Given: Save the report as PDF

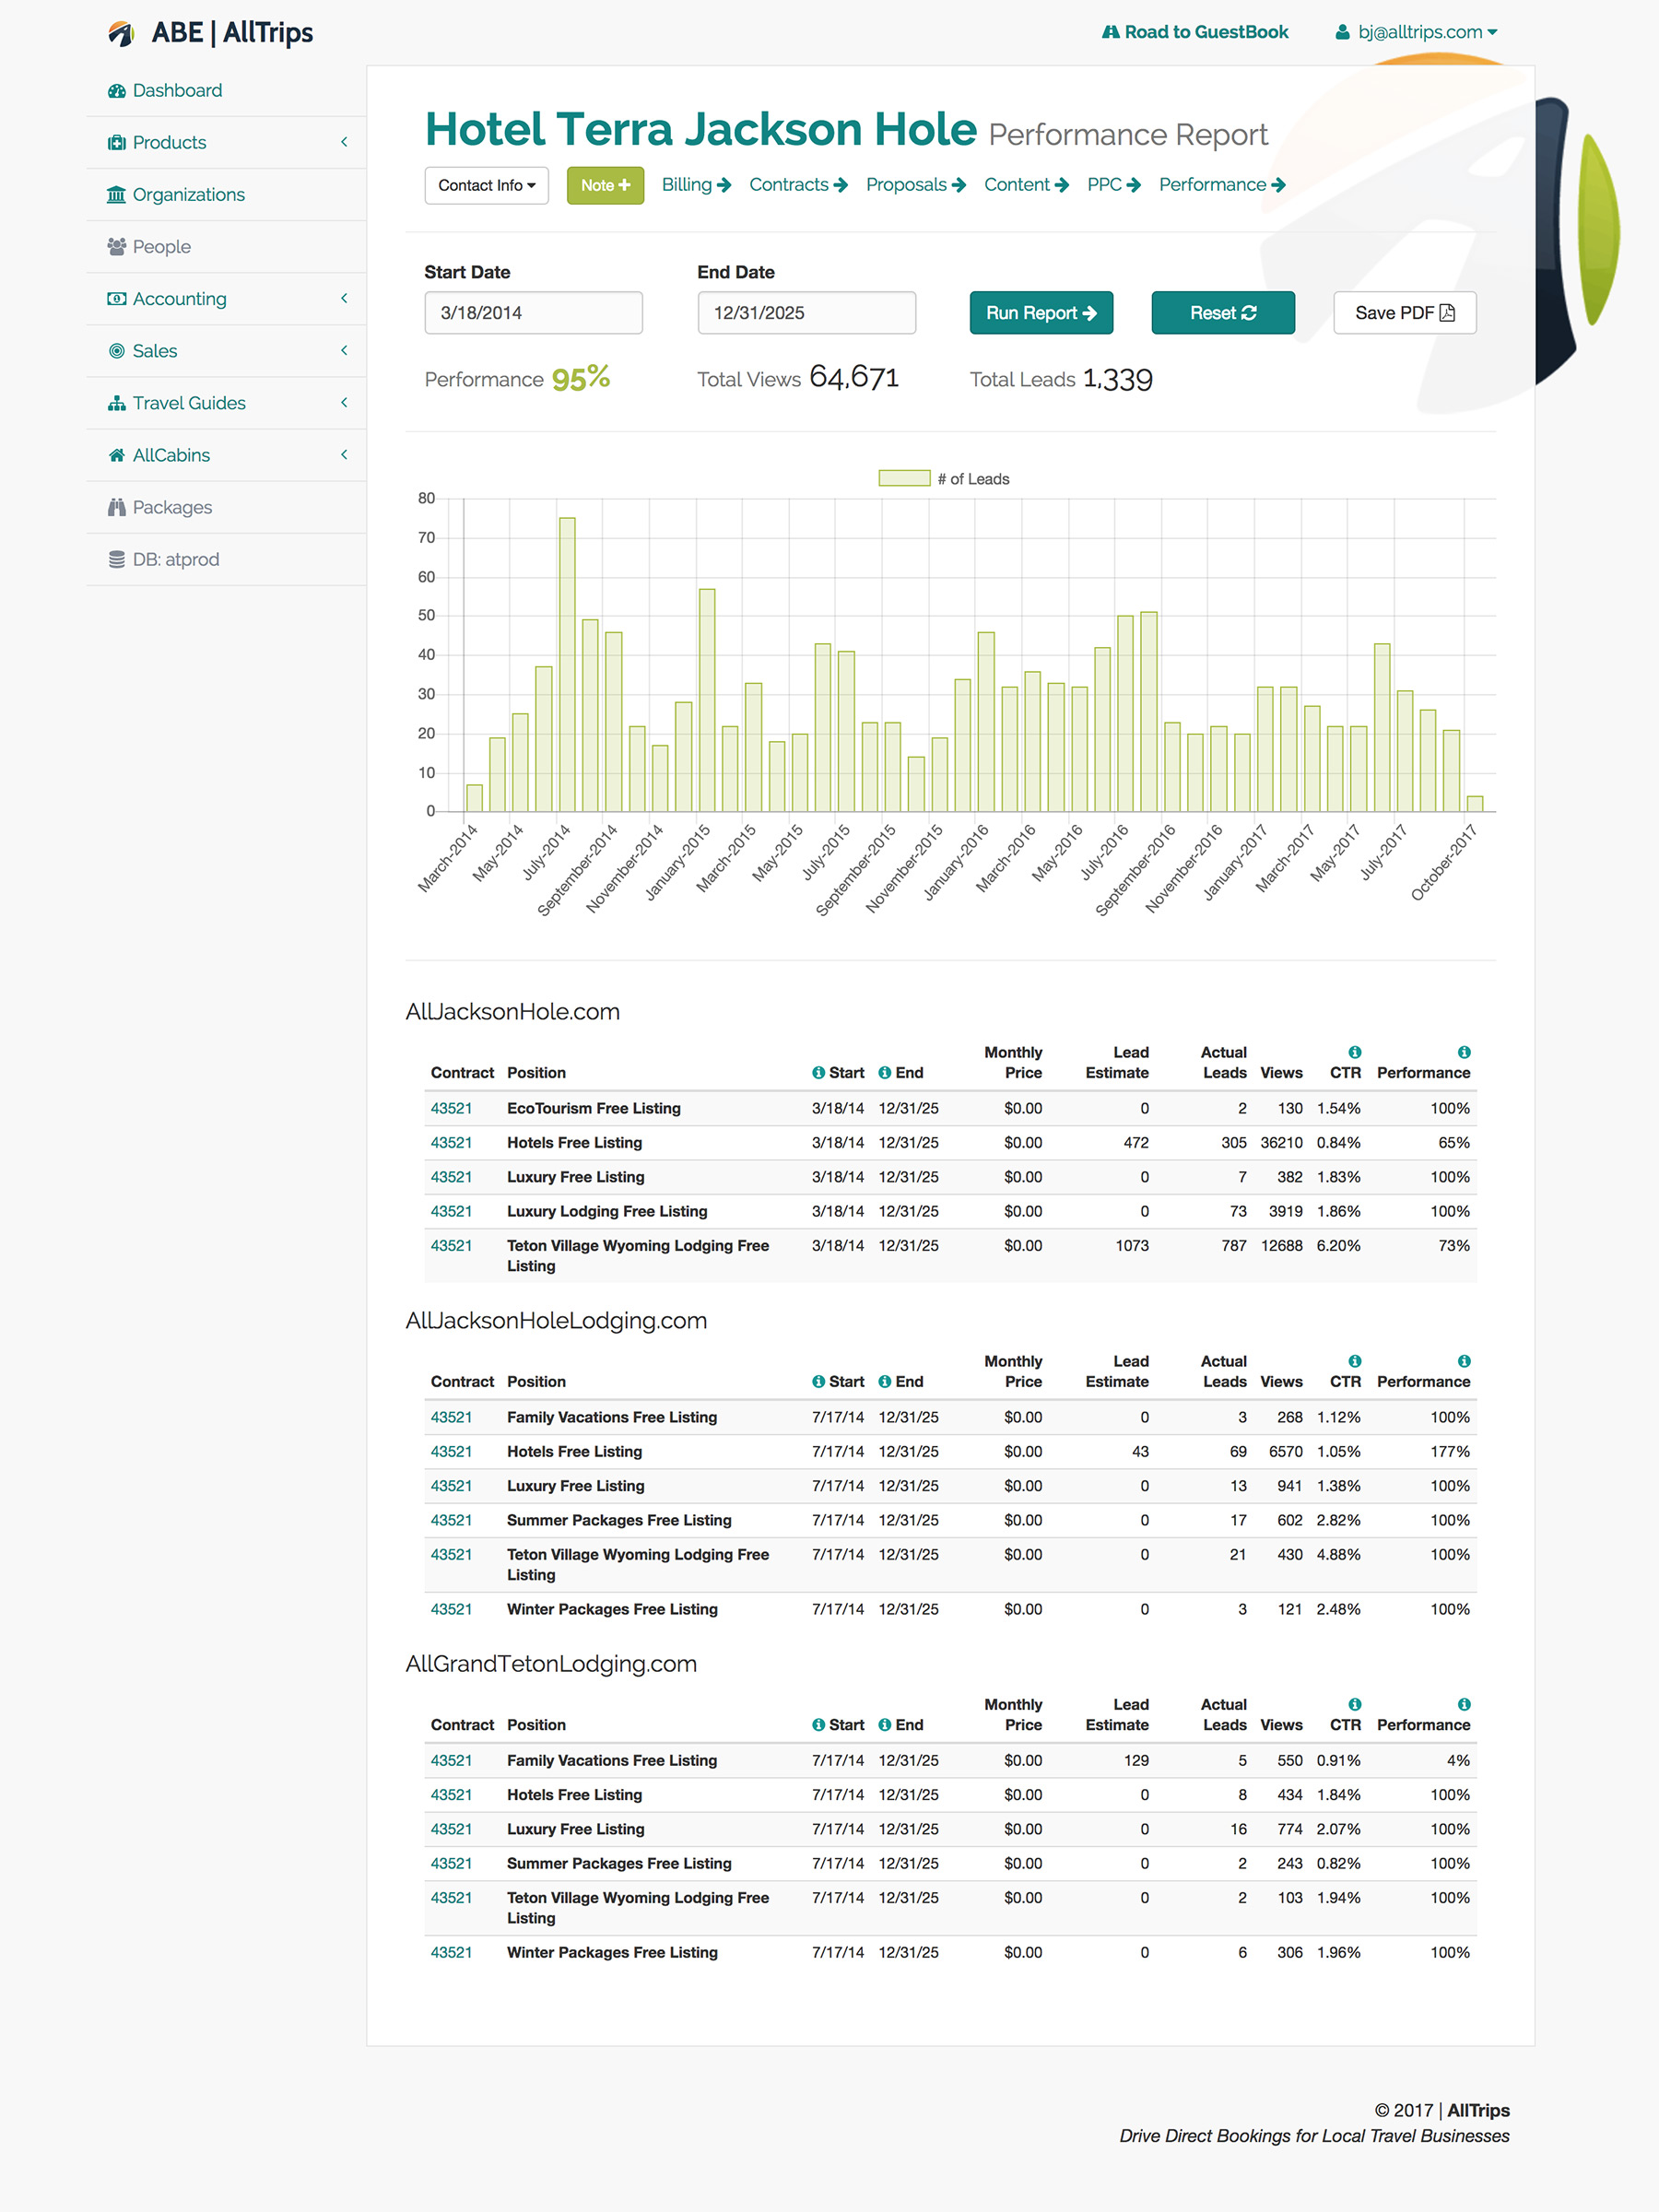Looking at the screenshot, I should [x=1403, y=313].
